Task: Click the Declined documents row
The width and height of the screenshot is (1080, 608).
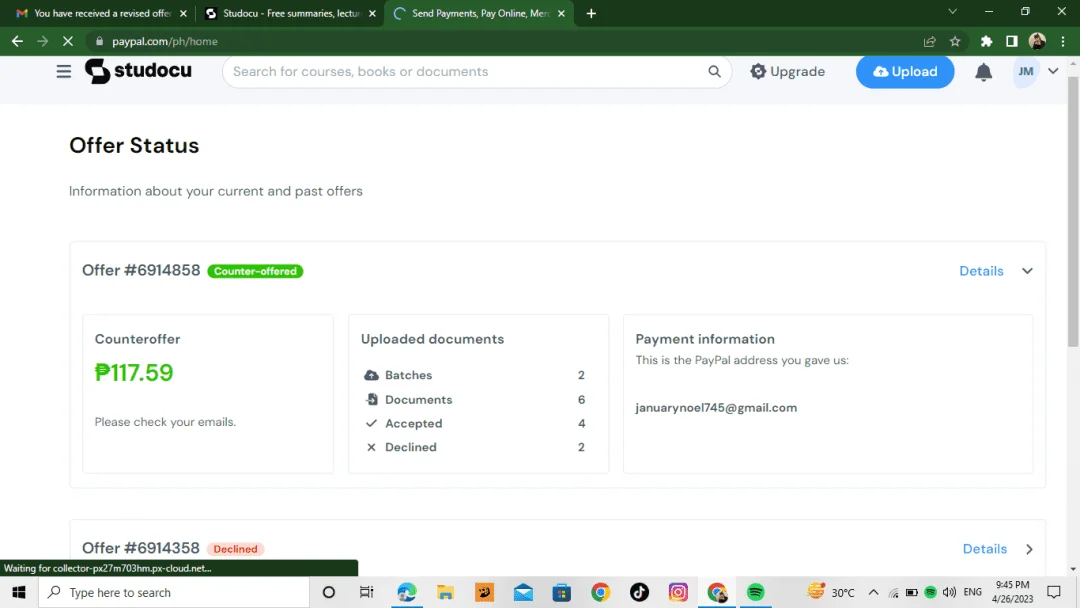Action: (475, 448)
